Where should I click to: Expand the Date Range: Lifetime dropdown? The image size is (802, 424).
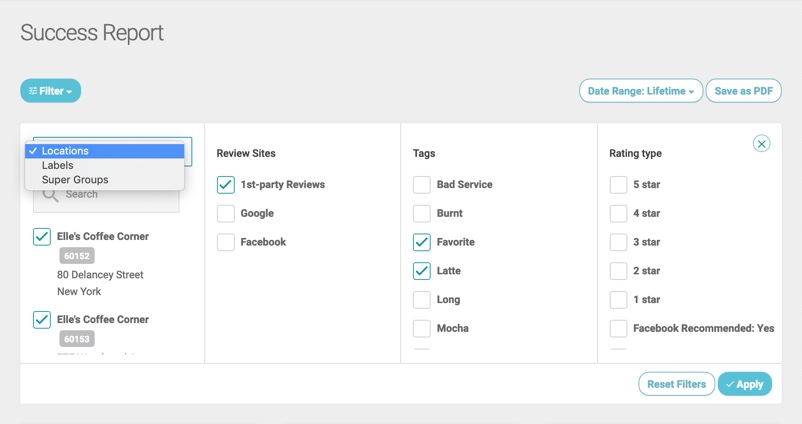(640, 91)
